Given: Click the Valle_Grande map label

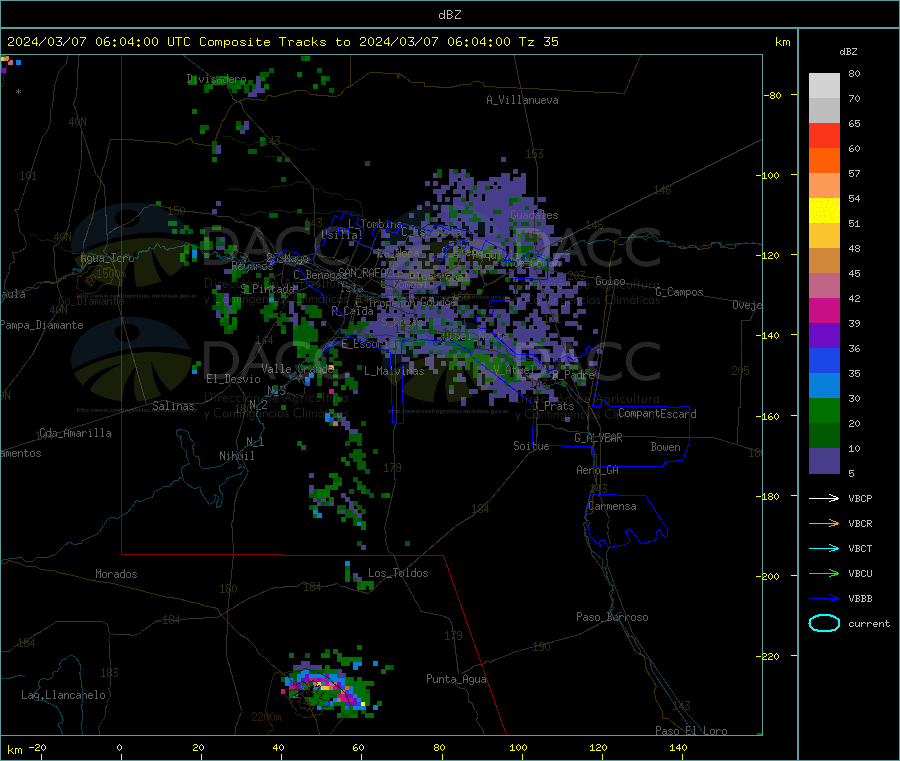Looking at the screenshot, I should coord(297,369).
